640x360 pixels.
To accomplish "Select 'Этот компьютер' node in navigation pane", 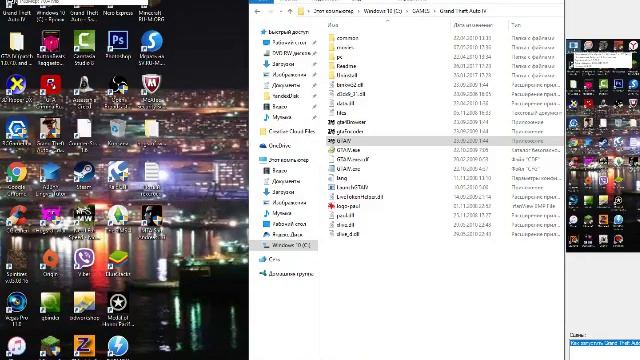I will coord(284,160).
